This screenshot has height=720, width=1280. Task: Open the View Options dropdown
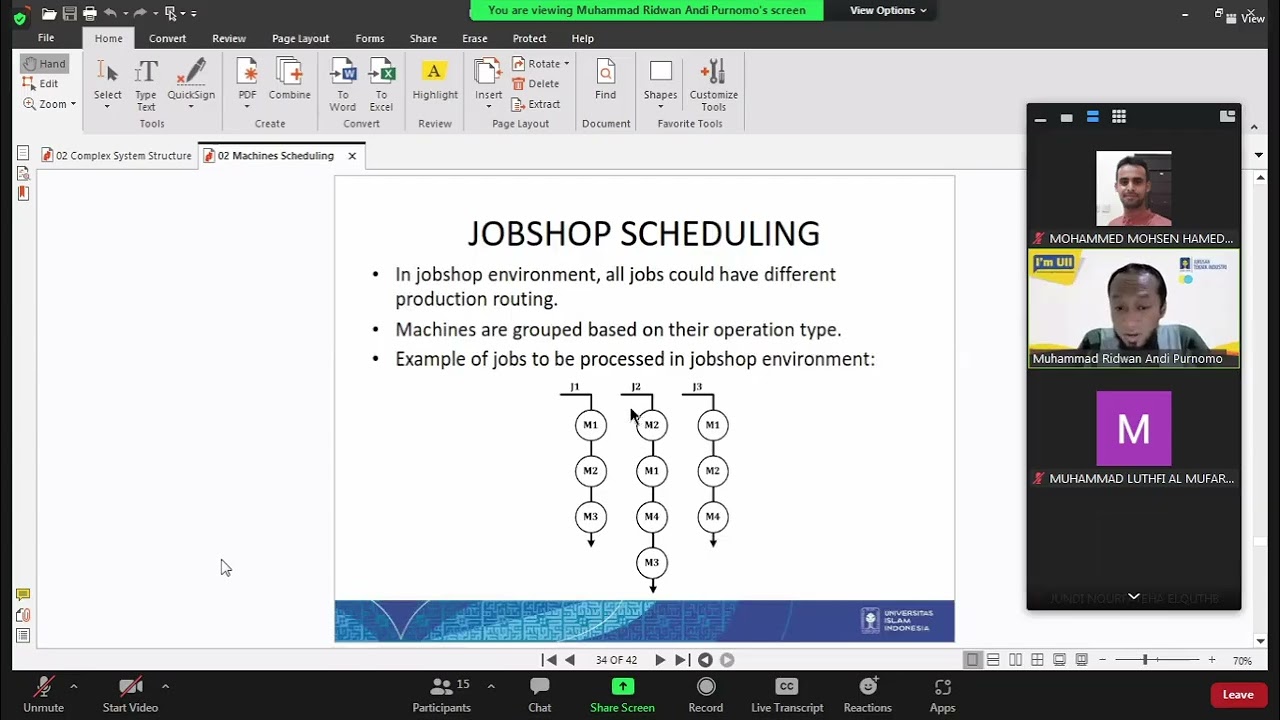(x=888, y=10)
